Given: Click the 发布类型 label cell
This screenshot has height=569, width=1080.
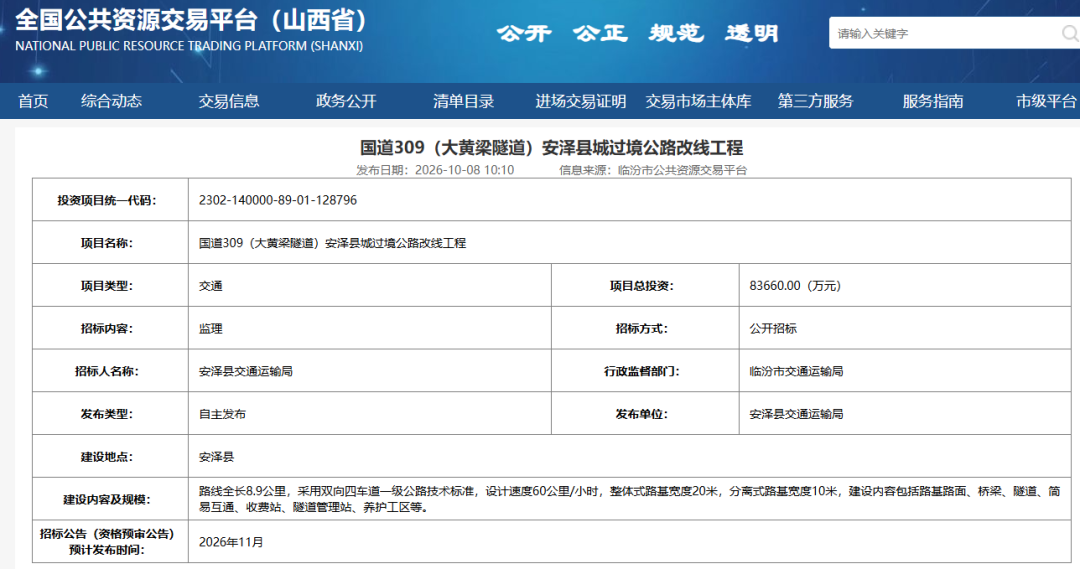Looking at the screenshot, I should pyautogui.click(x=110, y=413).
